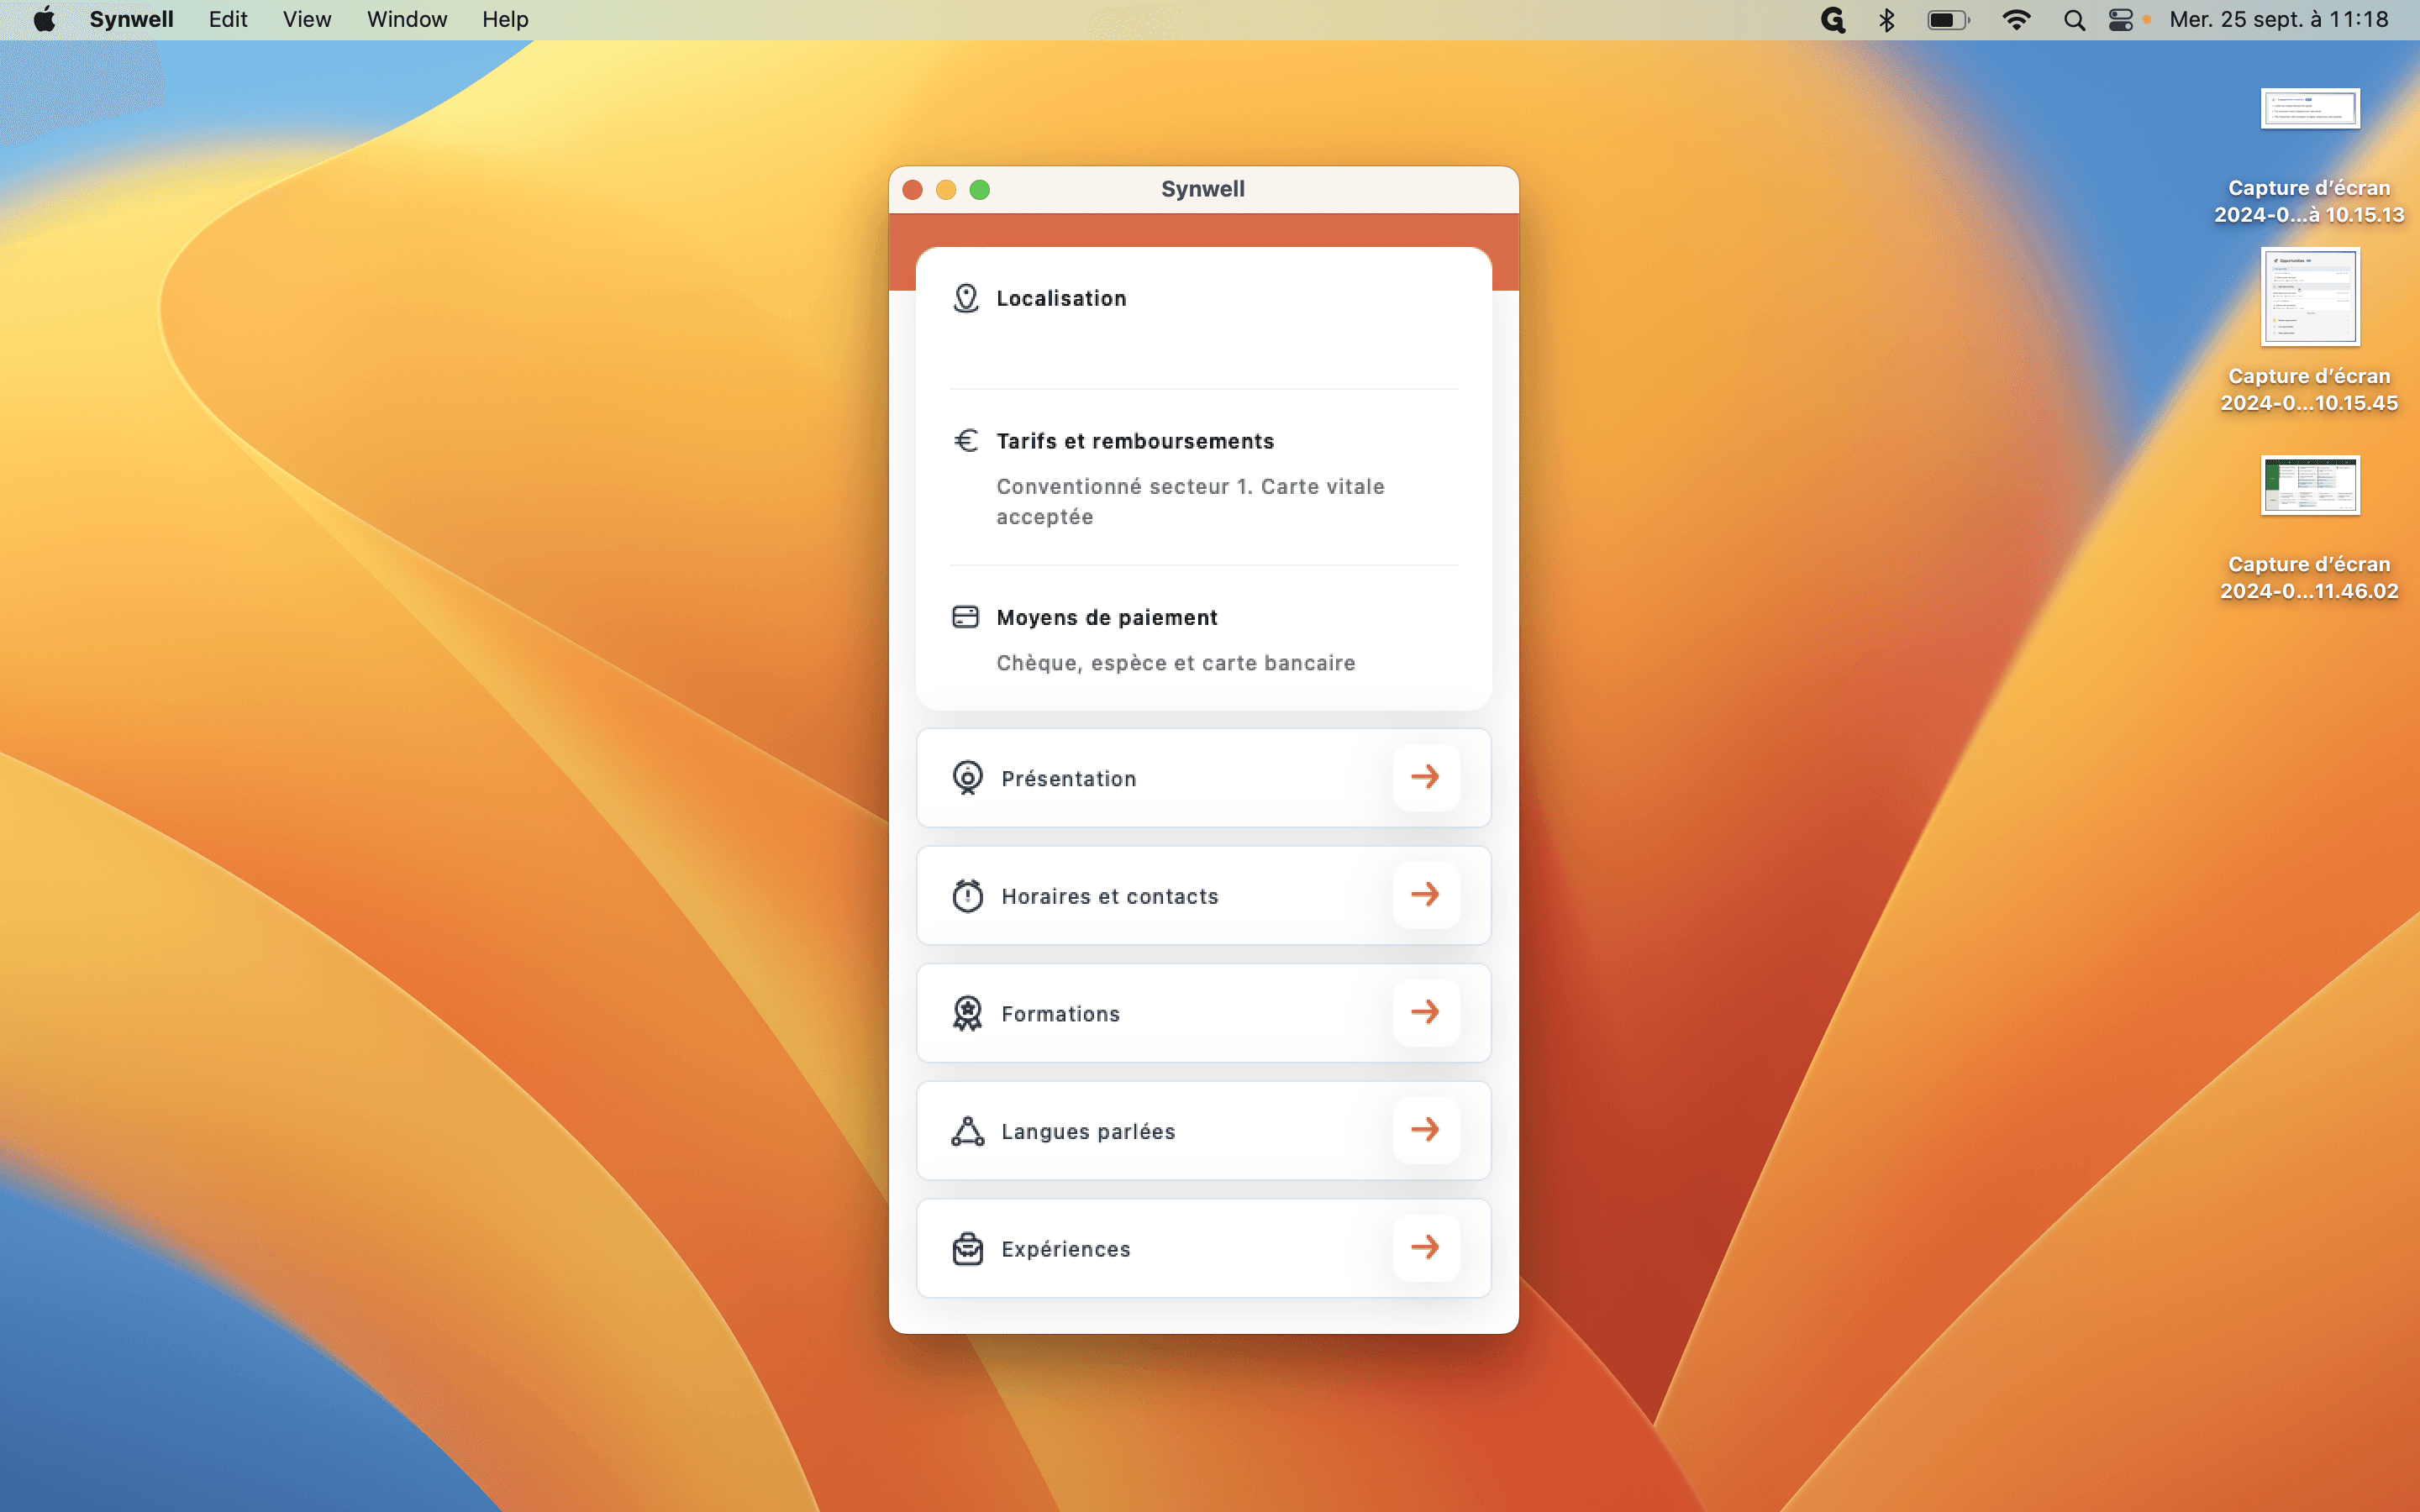Click the credit card icon beside Moyens de paiement

[965, 616]
